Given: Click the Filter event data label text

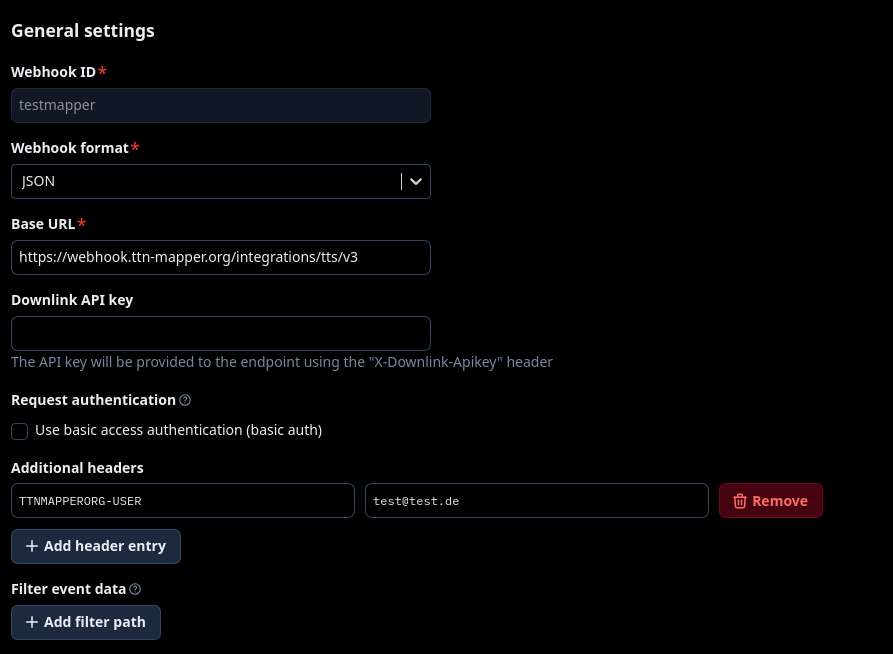Looking at the screenshot, I should pos(68,589).
